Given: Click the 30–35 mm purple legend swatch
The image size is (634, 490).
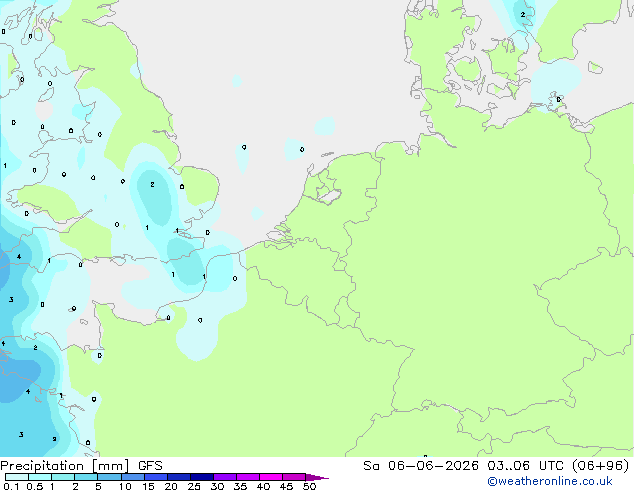Looking at the screenshot, I should click(224, 477).
